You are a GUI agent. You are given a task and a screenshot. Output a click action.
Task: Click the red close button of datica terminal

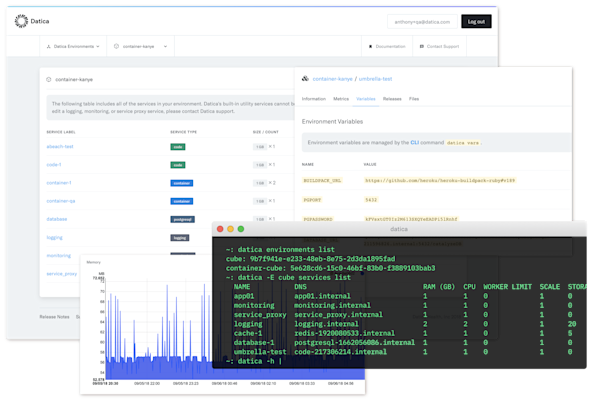click(x=220, y=229)
